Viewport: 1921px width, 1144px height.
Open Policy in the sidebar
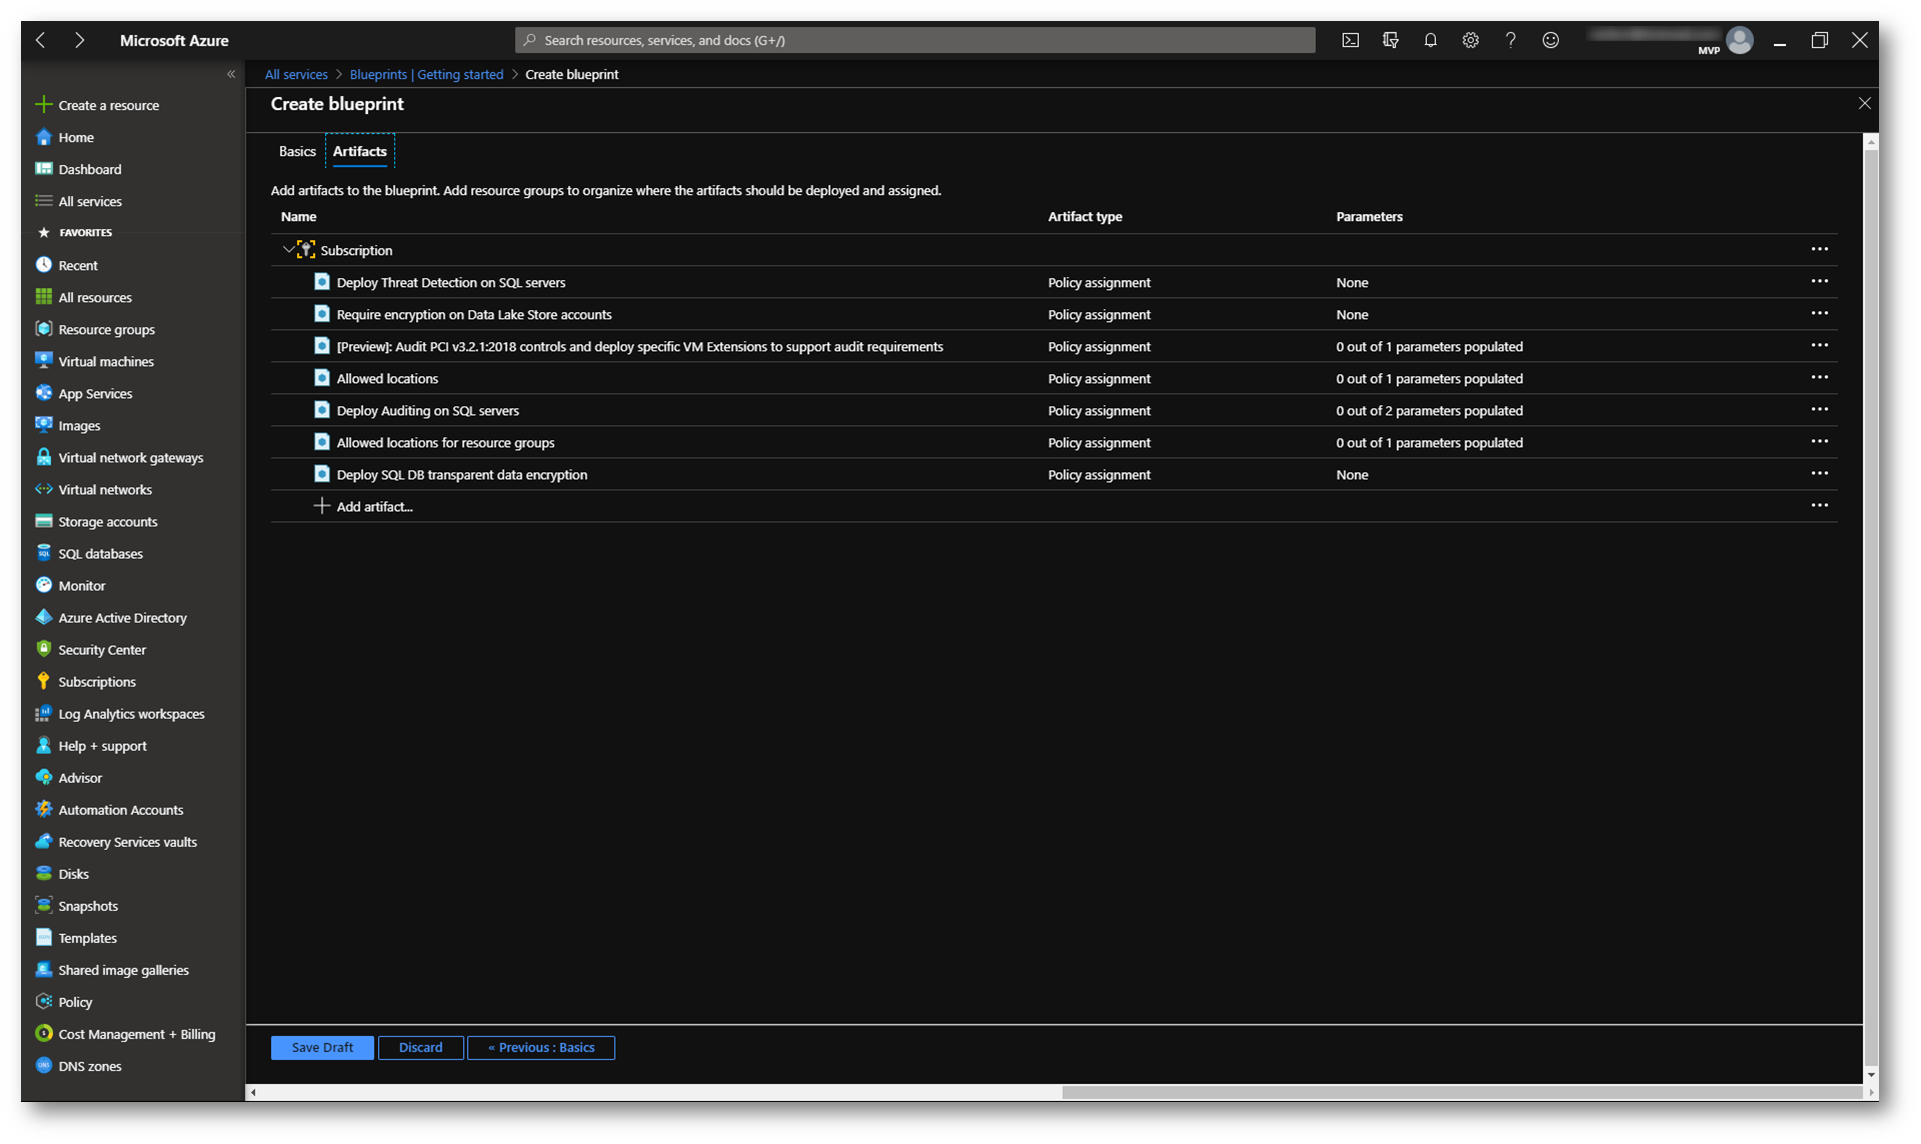64,1001
